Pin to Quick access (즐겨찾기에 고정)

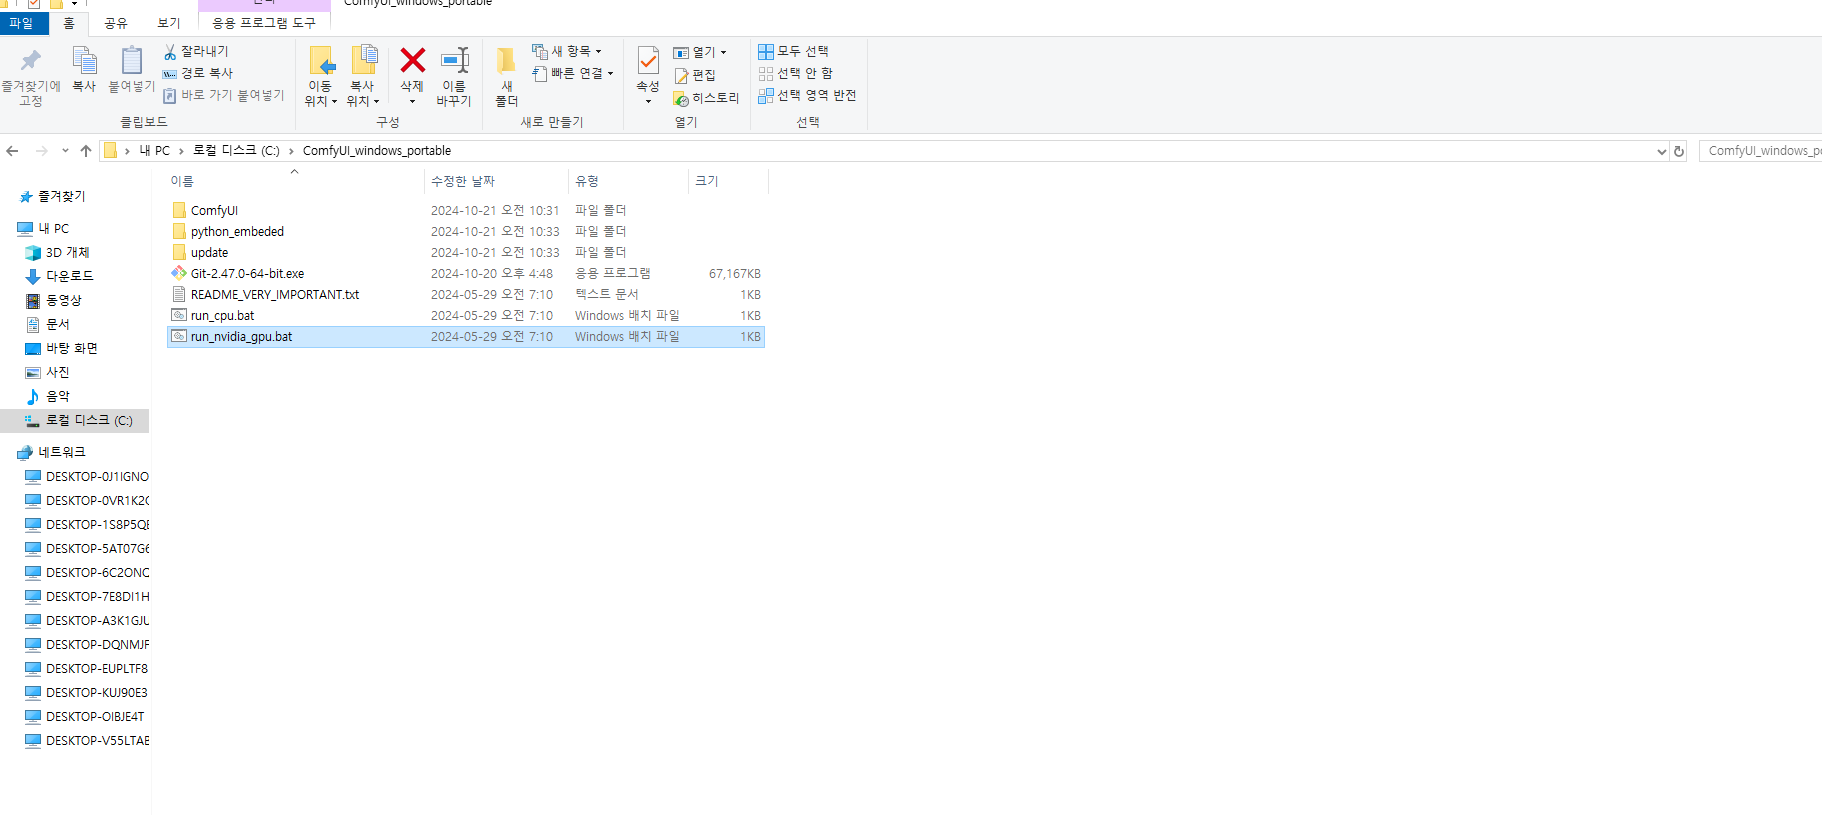tap(31, 76)
